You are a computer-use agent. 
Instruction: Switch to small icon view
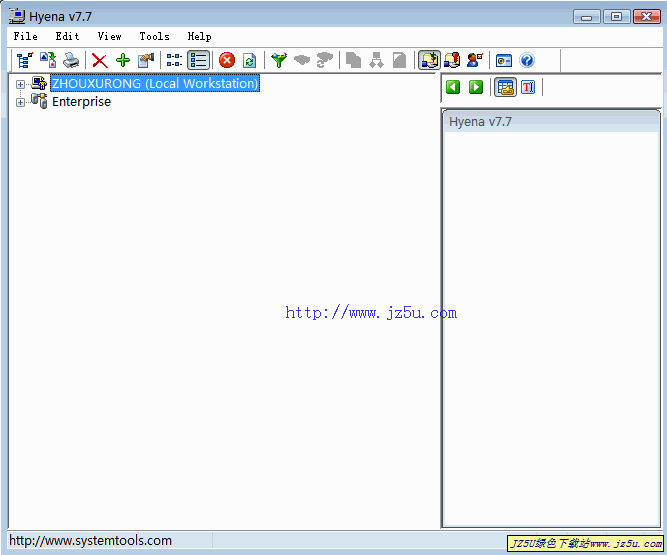pos(174,60)
